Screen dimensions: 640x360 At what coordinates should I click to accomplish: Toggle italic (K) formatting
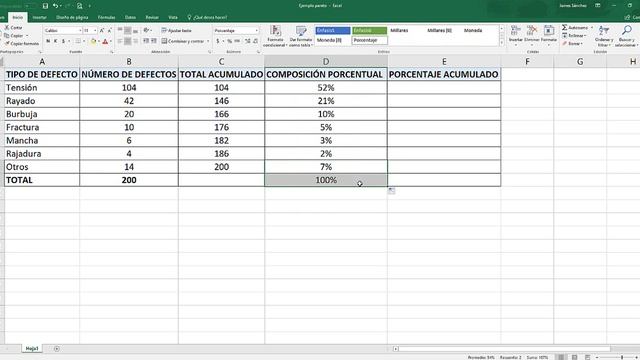pyautogui.click(x=56, y=41)
